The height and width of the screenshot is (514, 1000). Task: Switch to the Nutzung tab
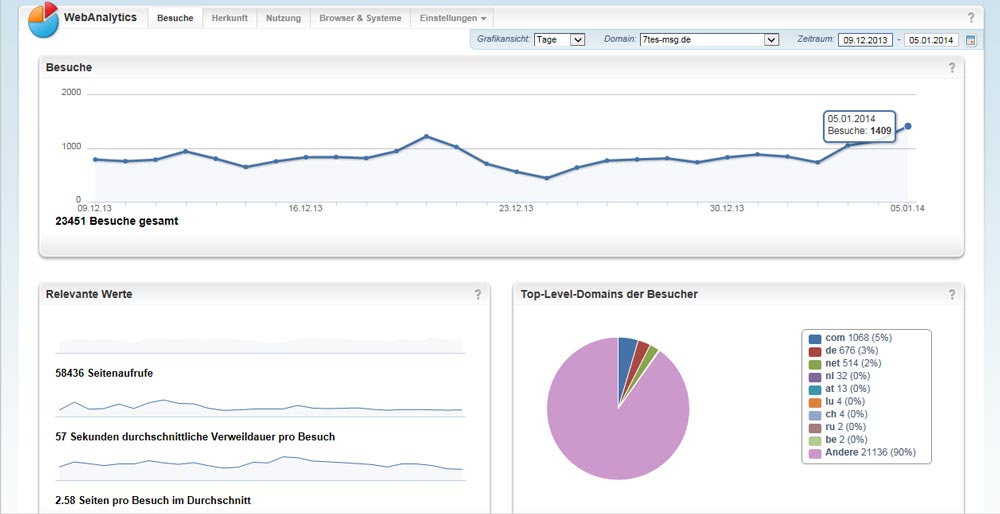click(283, 18)
